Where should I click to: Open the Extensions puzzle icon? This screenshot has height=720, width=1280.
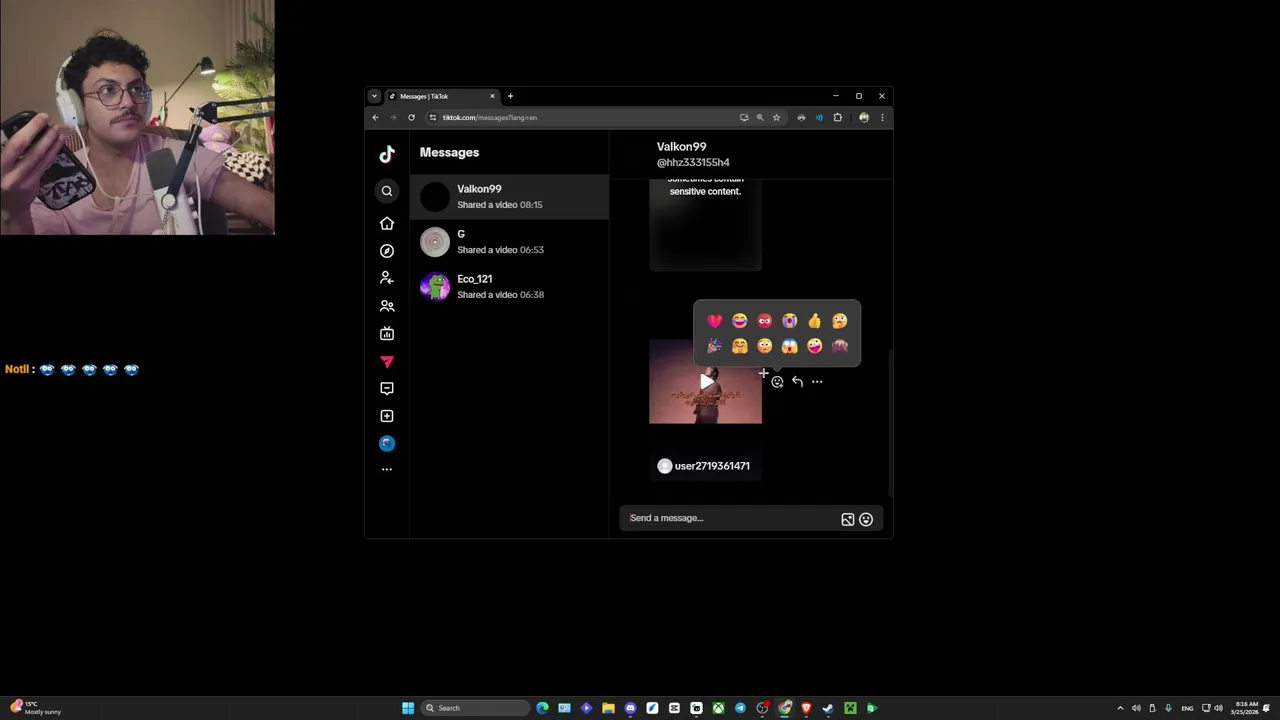(x=838, y=117)
